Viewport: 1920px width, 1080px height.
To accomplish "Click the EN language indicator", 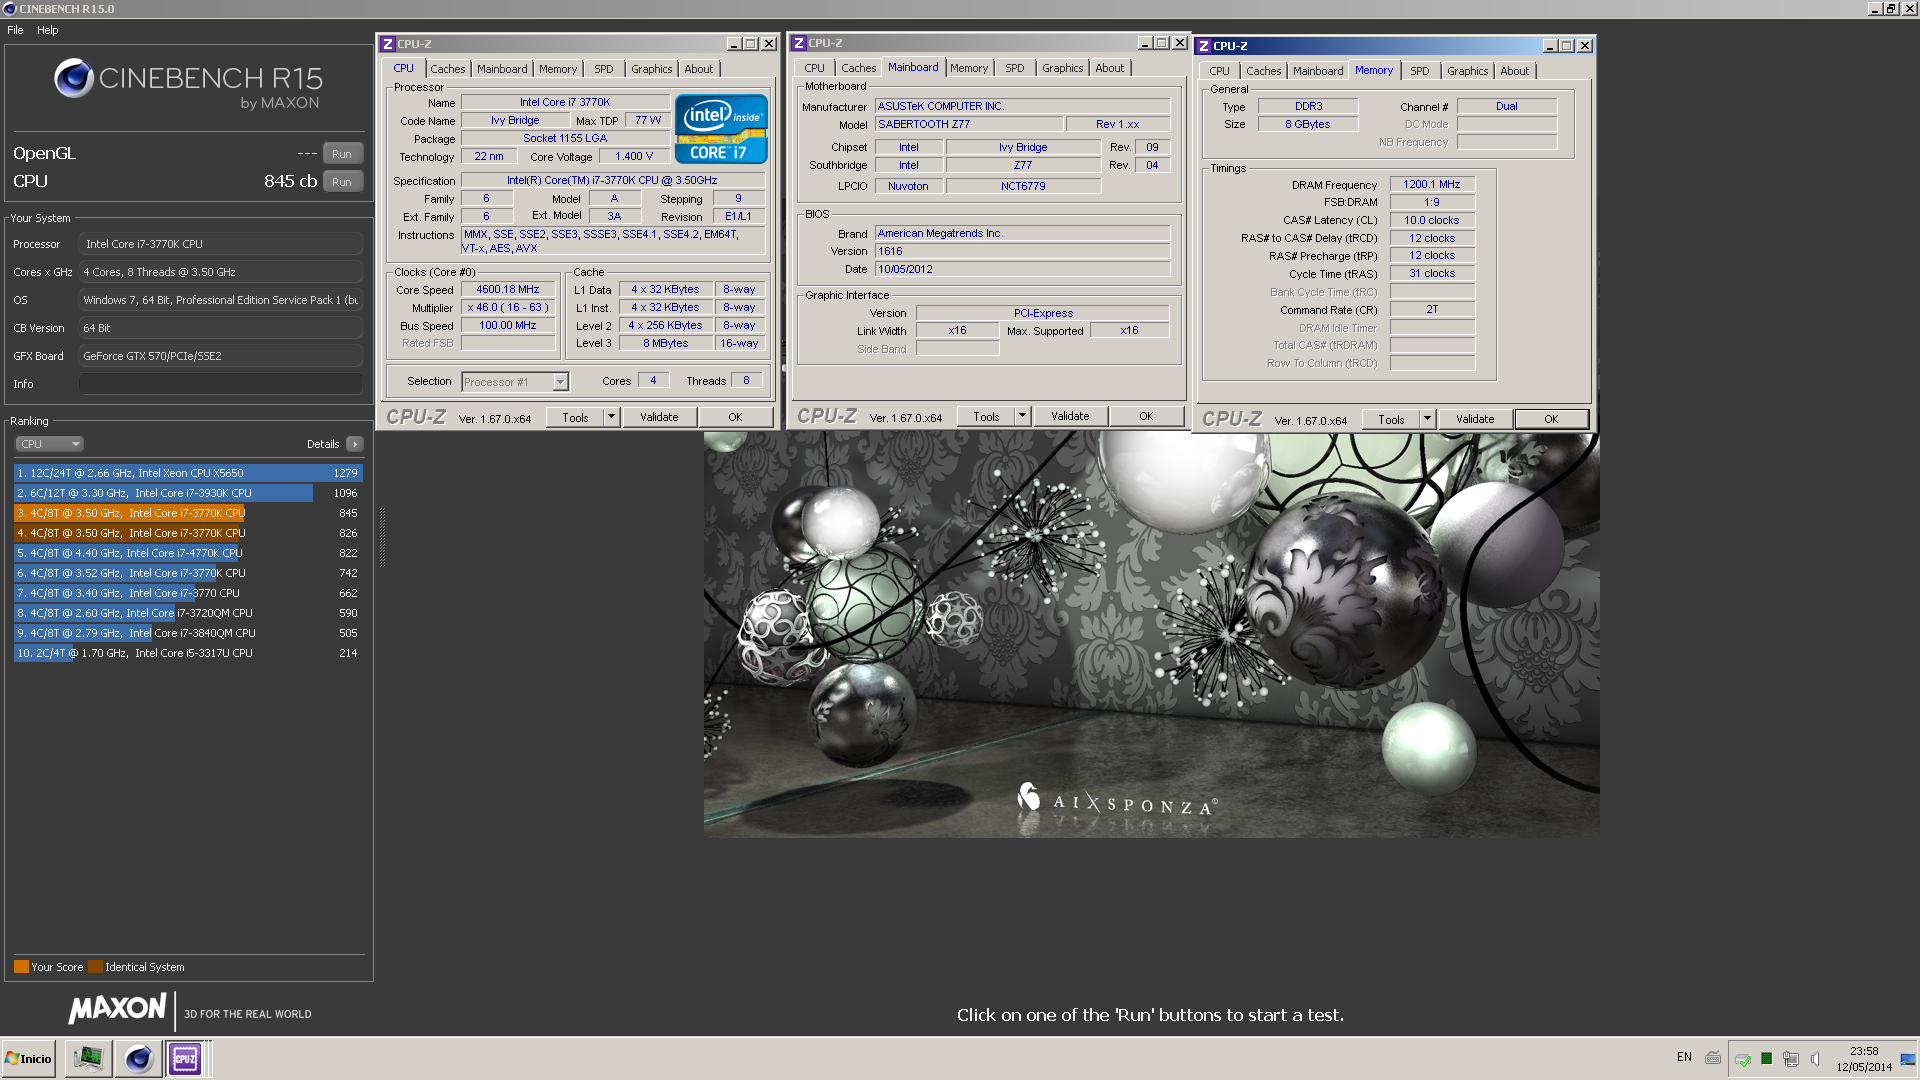I will click(1684, 1057).
